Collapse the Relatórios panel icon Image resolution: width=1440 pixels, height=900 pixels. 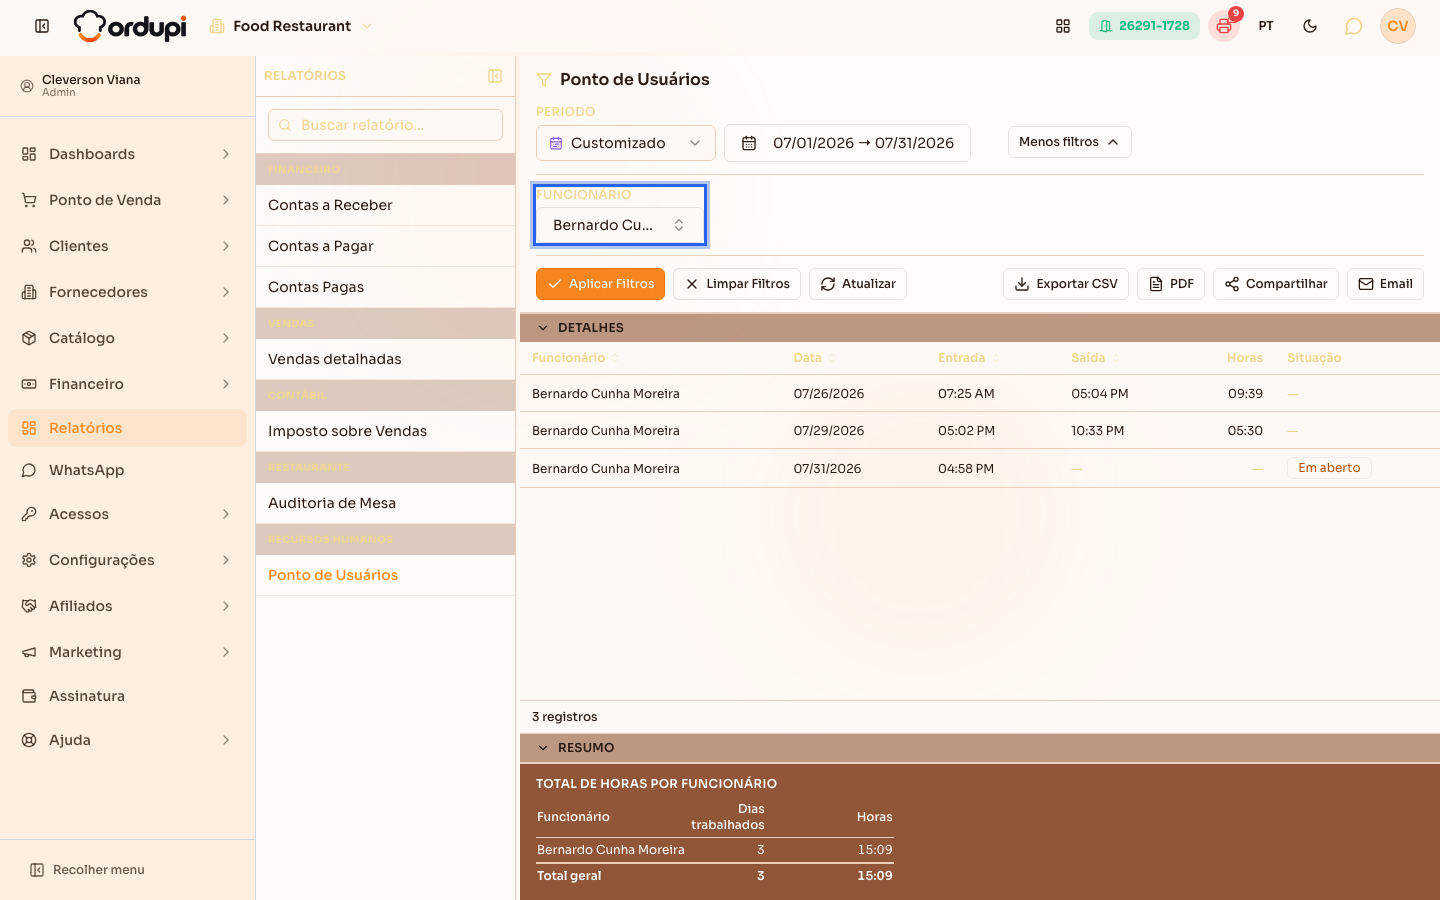(495, 76)
